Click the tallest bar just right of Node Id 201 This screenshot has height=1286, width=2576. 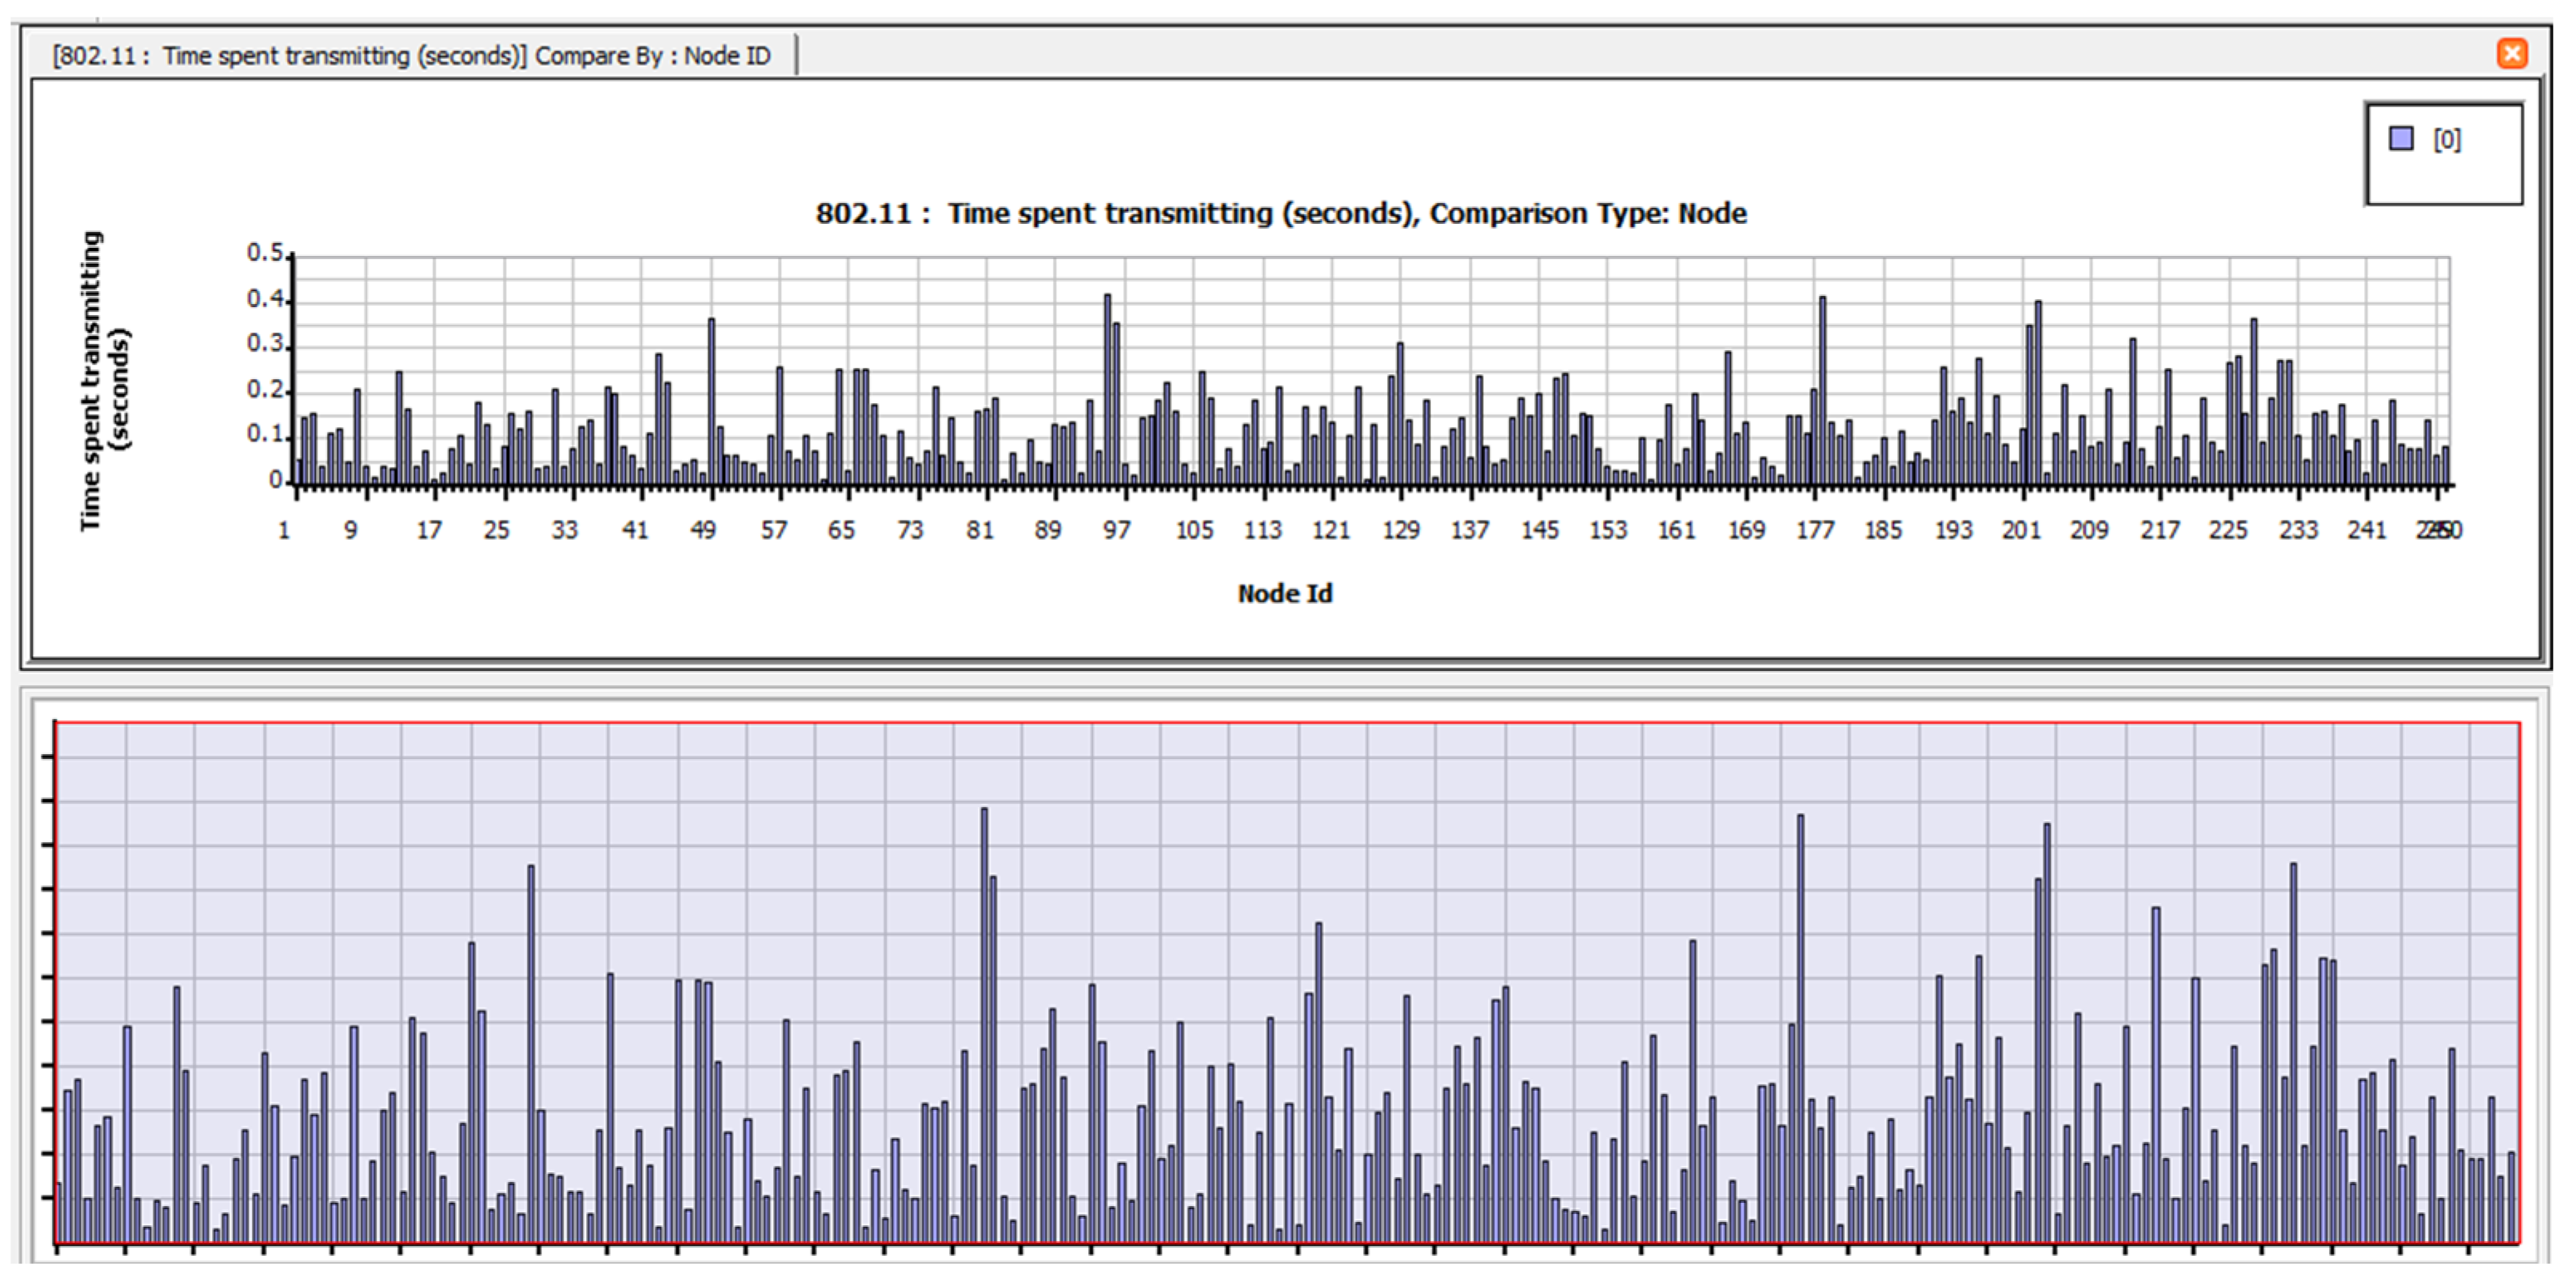click(x=2038, y=392)
